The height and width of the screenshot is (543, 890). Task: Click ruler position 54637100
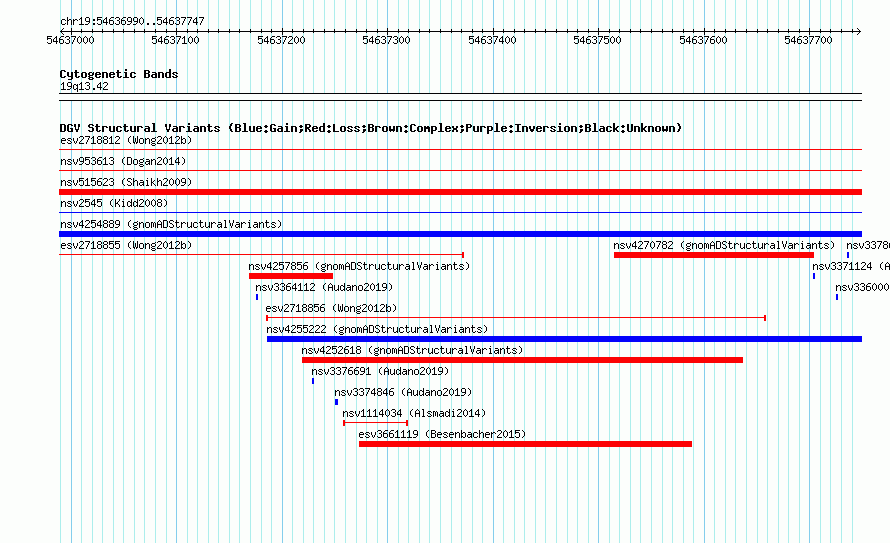click(175, 40)
